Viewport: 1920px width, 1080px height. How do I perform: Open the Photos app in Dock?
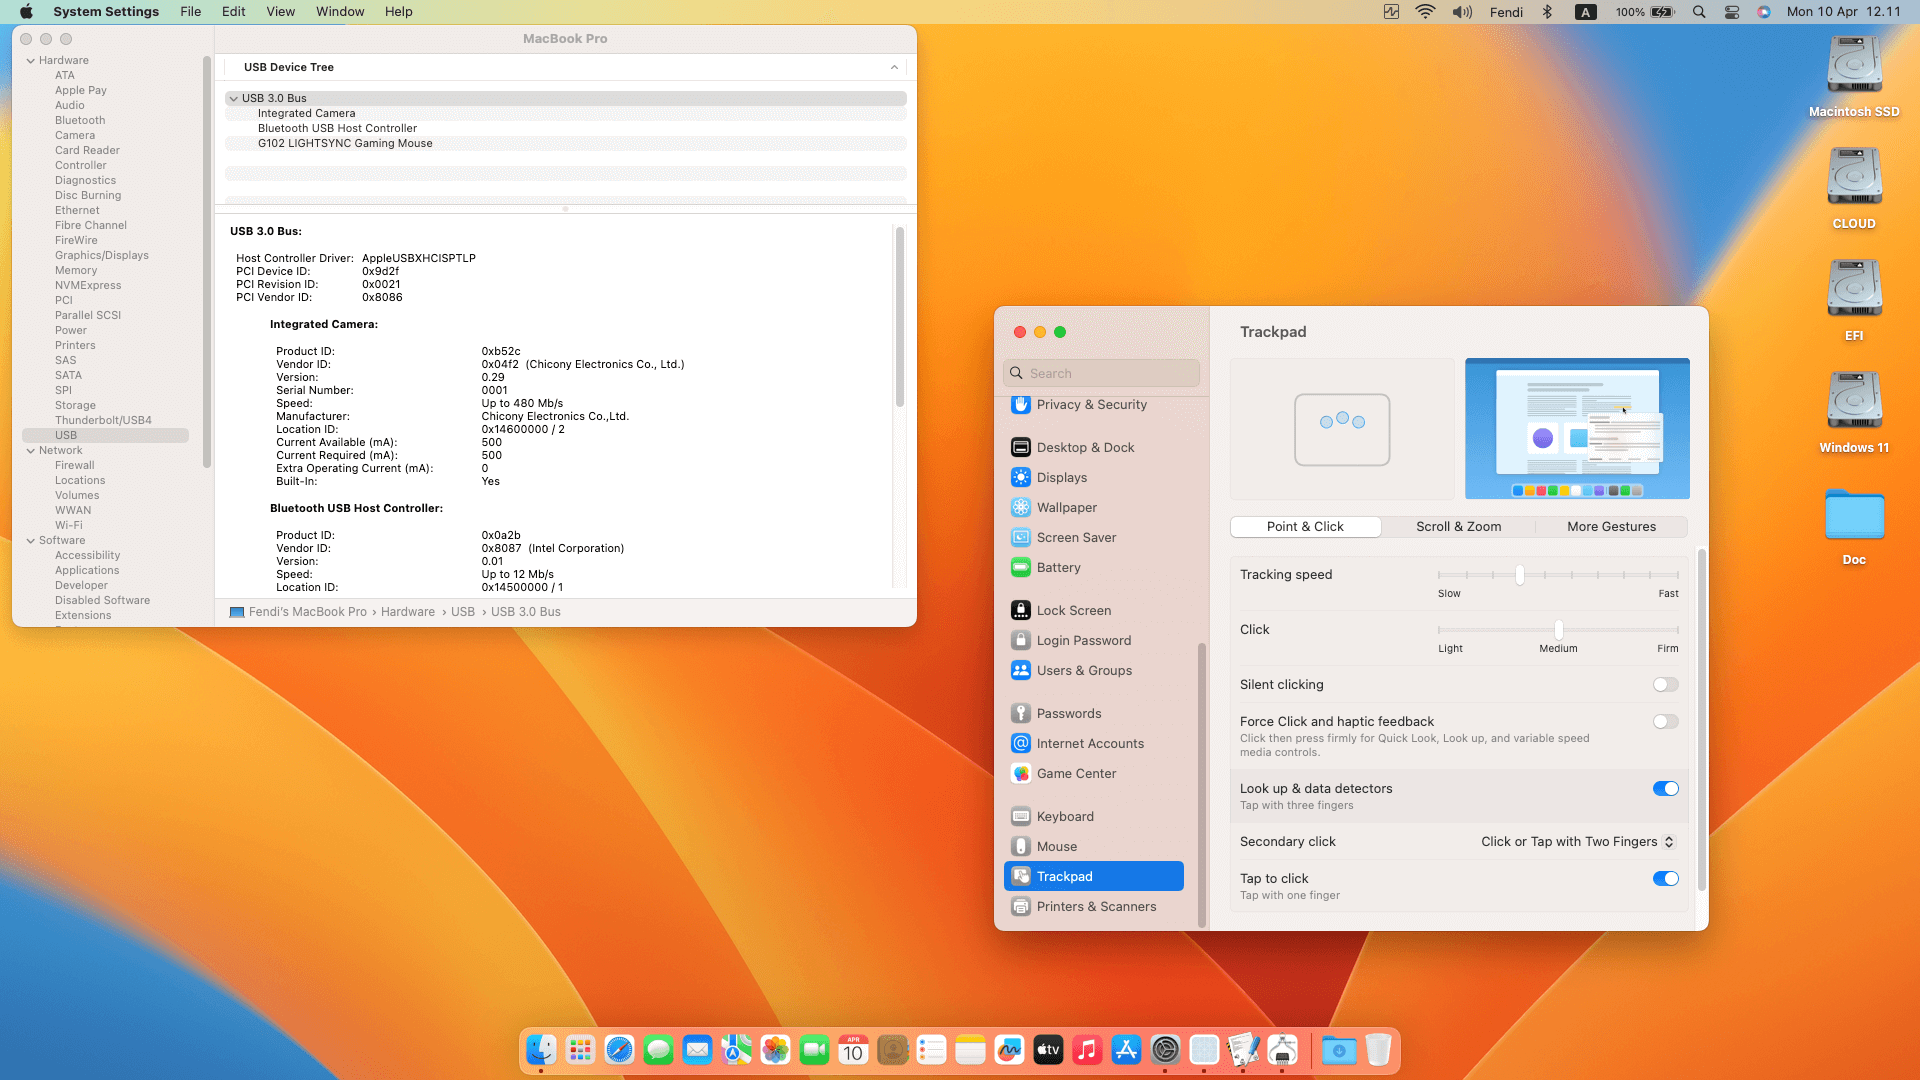775,1050
